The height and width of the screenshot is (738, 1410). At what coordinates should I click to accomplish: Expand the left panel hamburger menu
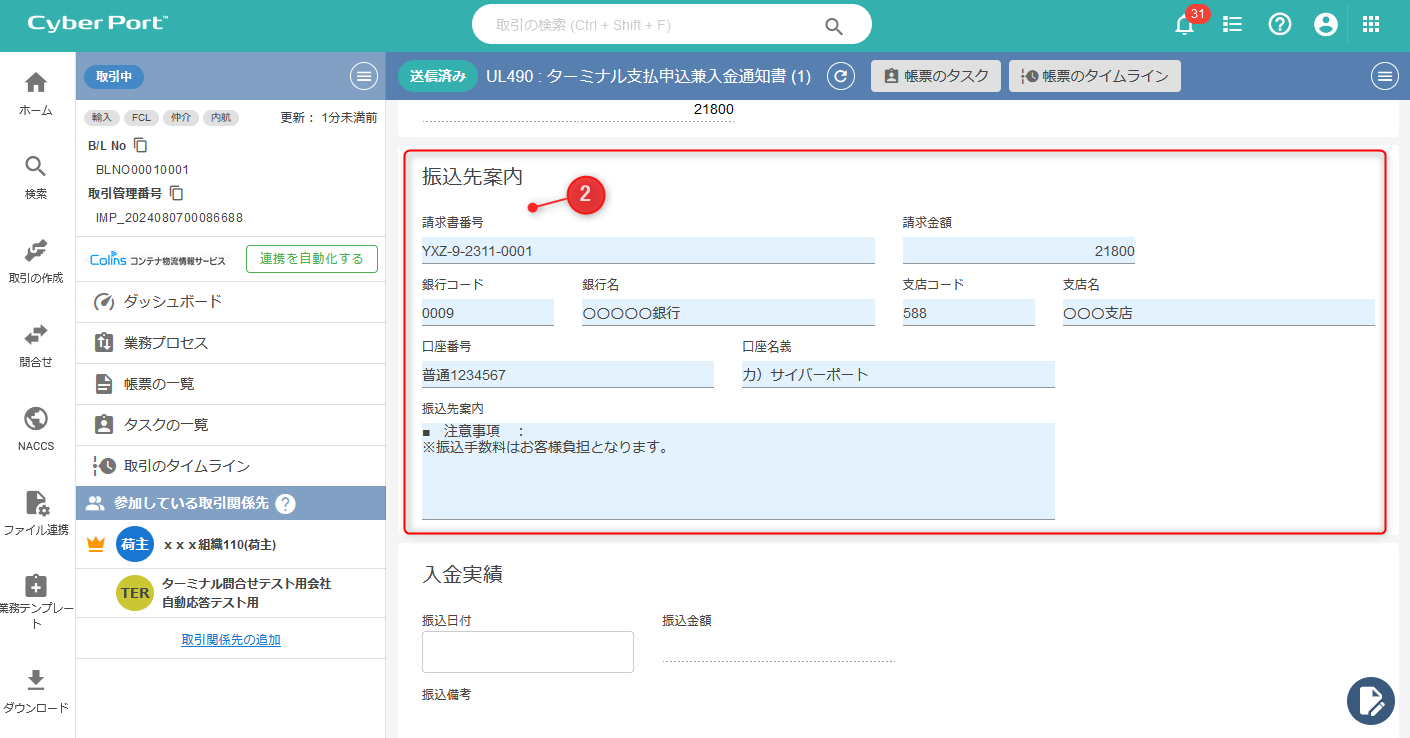(363, 76)
